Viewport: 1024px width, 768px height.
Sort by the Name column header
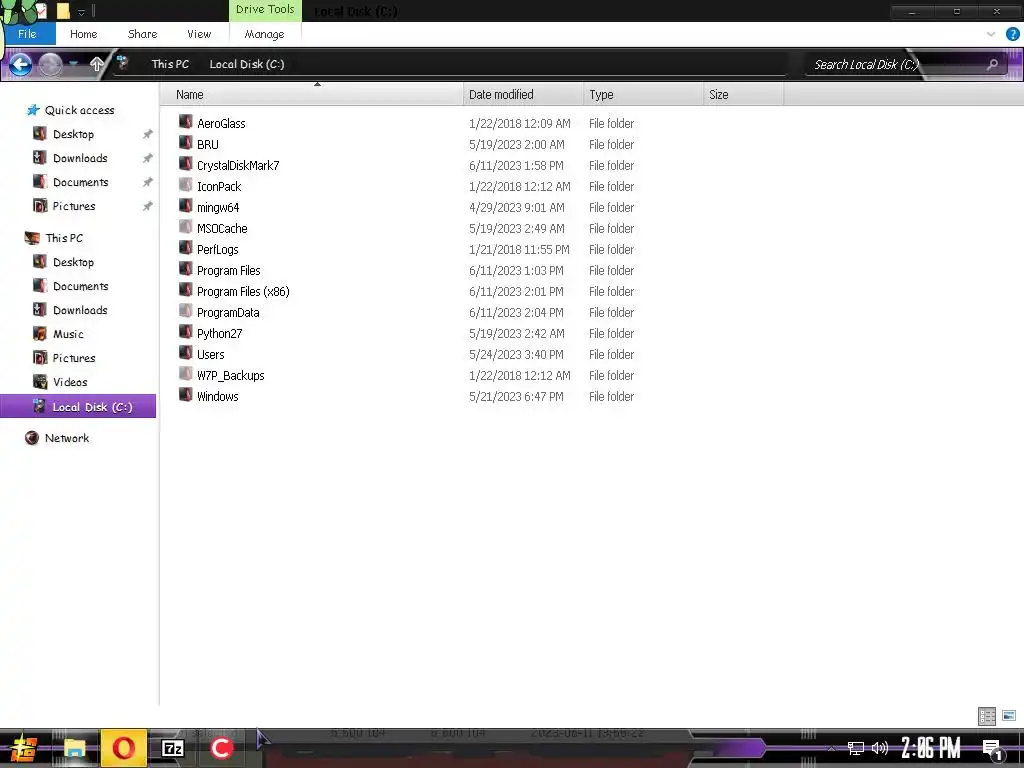(311, 95)
